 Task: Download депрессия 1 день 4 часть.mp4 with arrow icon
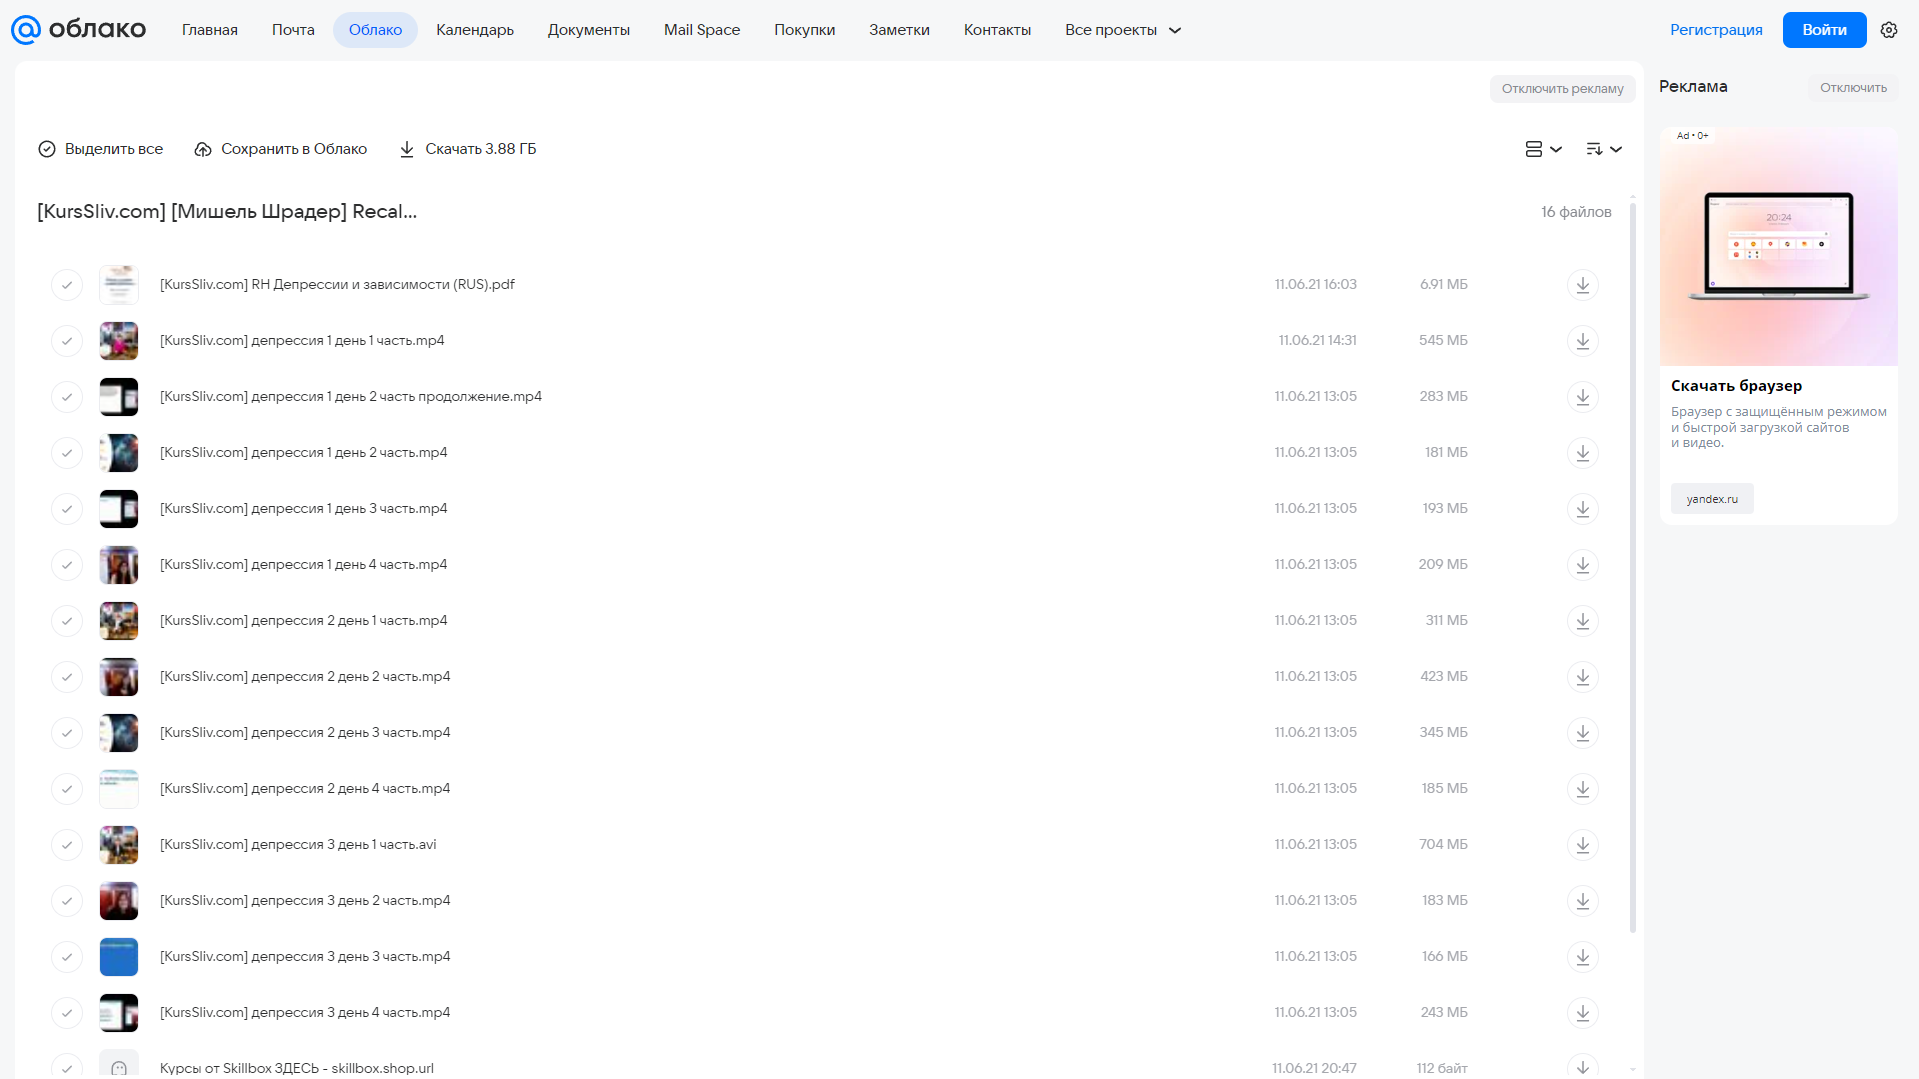tap(1582, 565)
